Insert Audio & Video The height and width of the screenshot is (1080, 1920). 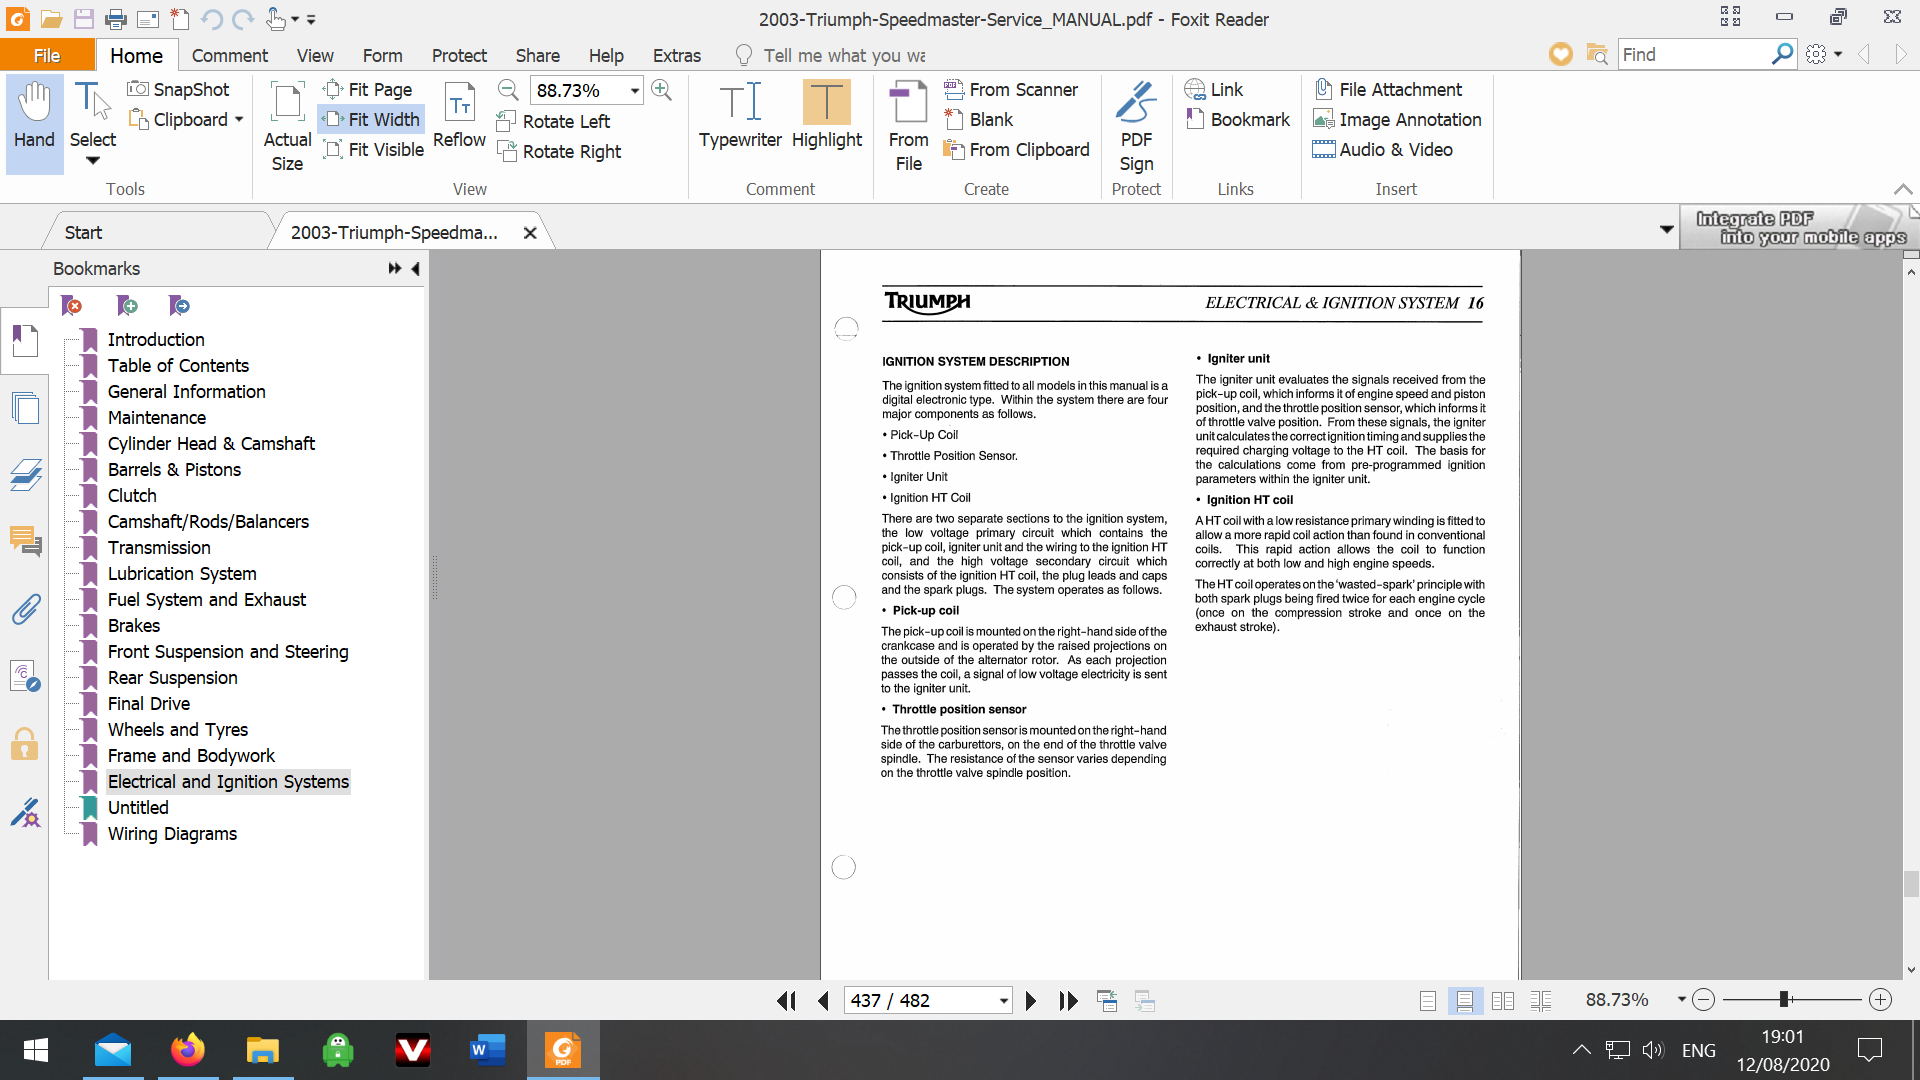pos(1383,149)
